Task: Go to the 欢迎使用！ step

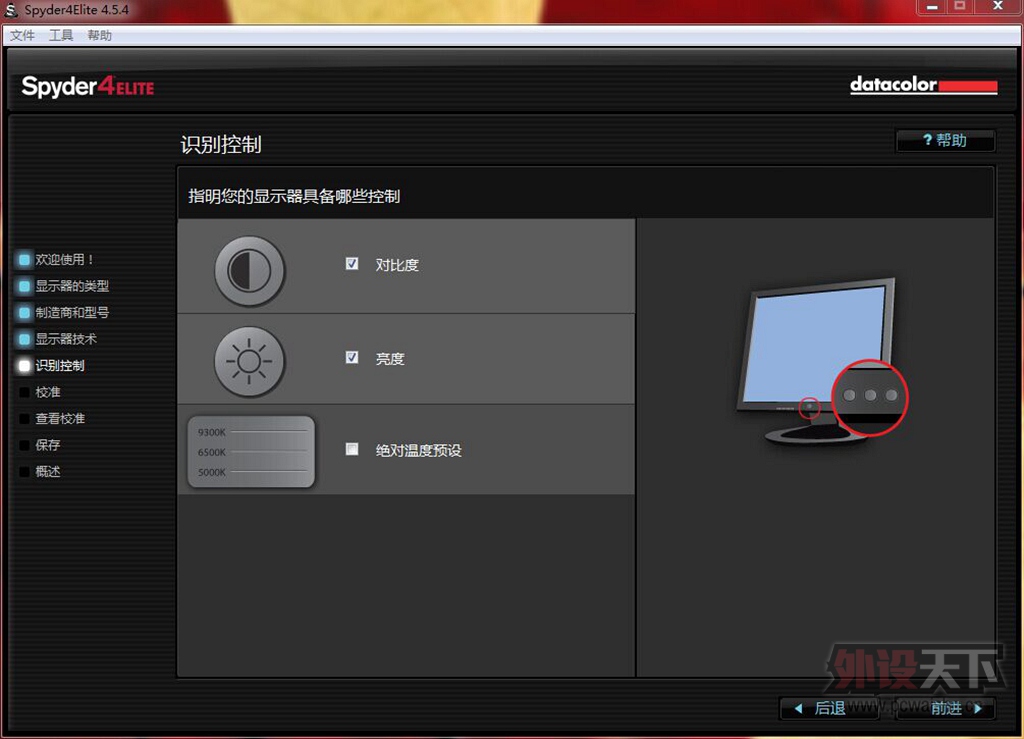Action: 64,260
